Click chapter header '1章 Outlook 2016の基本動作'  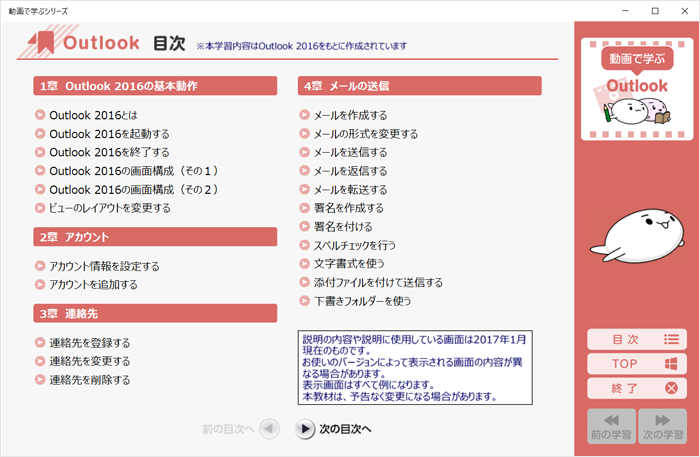(155, 86)
